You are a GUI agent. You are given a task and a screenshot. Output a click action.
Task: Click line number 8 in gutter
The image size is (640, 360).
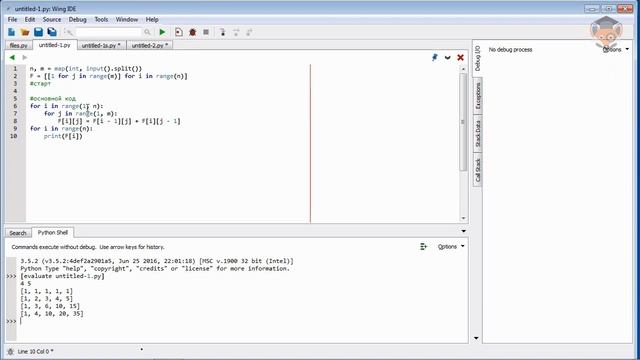coord(15,121)
